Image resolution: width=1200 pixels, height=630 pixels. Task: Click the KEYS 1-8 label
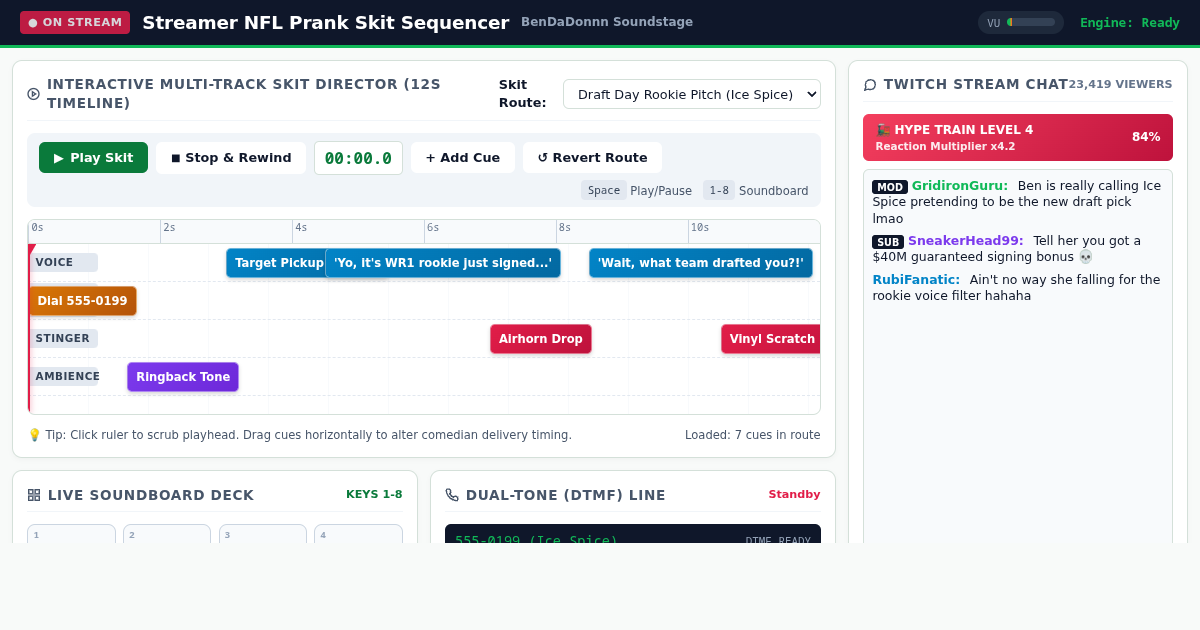pos(374,494)
